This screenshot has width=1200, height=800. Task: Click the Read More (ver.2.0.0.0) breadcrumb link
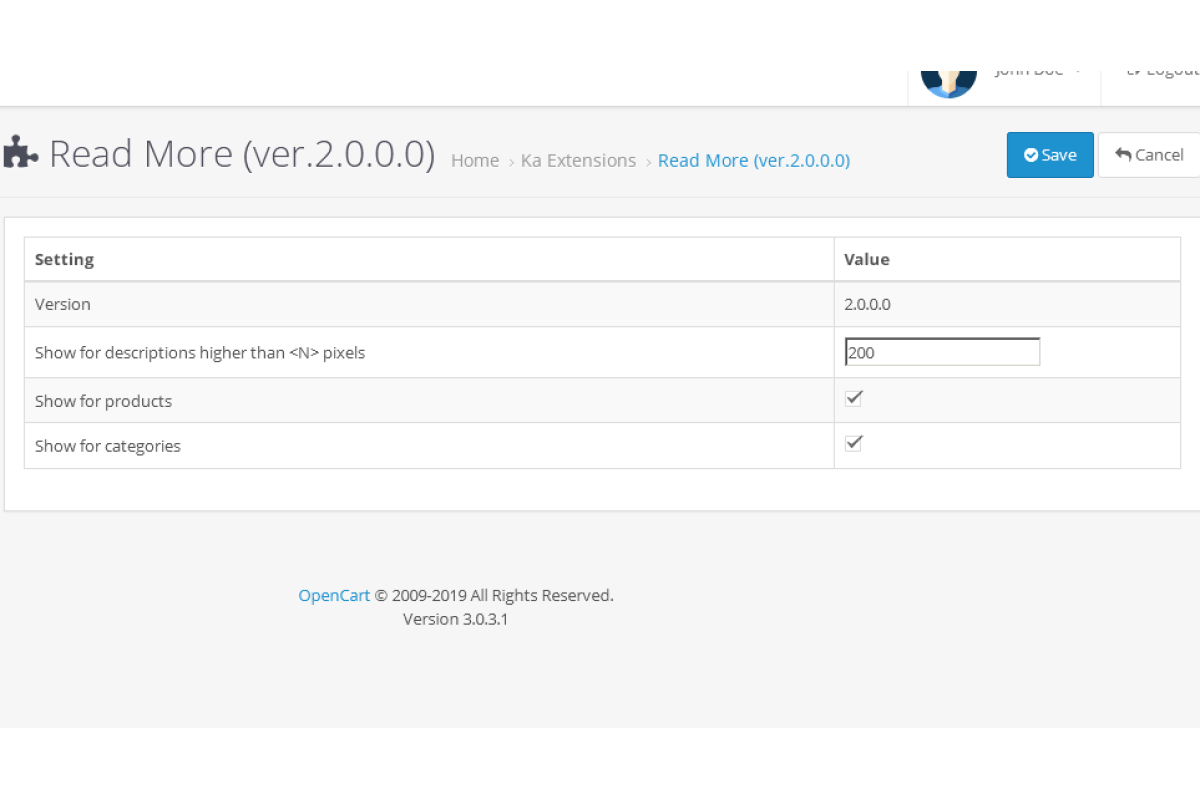coord(753,161)
